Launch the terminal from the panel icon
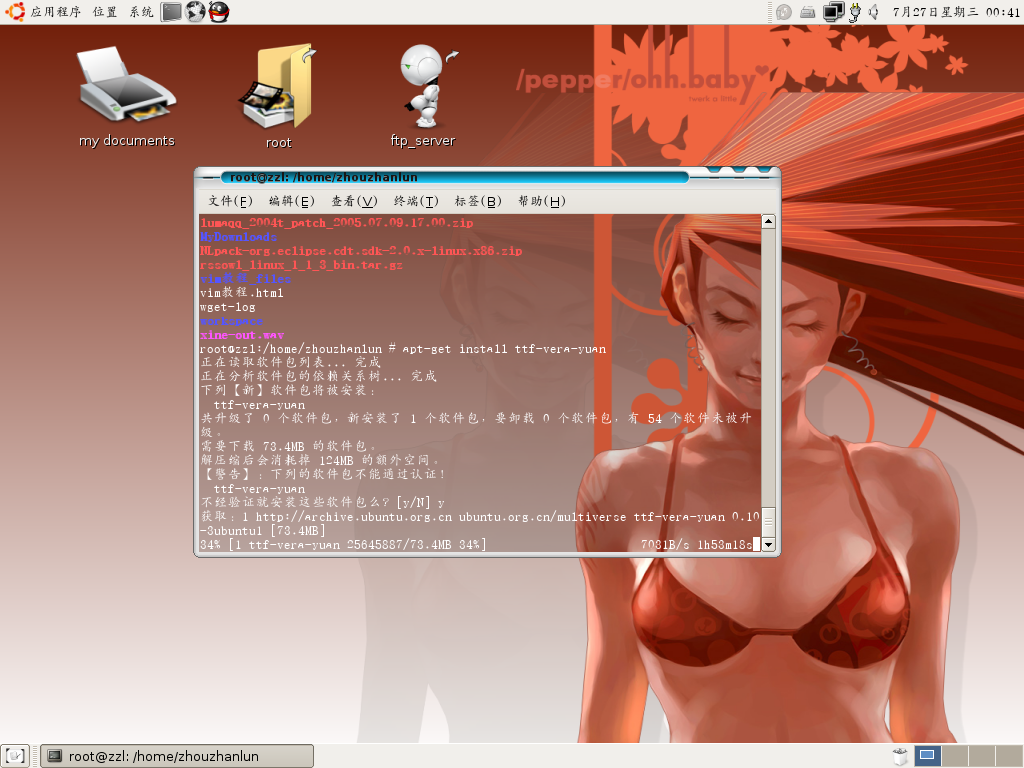1024x768 pixels. tap(171, 12)
